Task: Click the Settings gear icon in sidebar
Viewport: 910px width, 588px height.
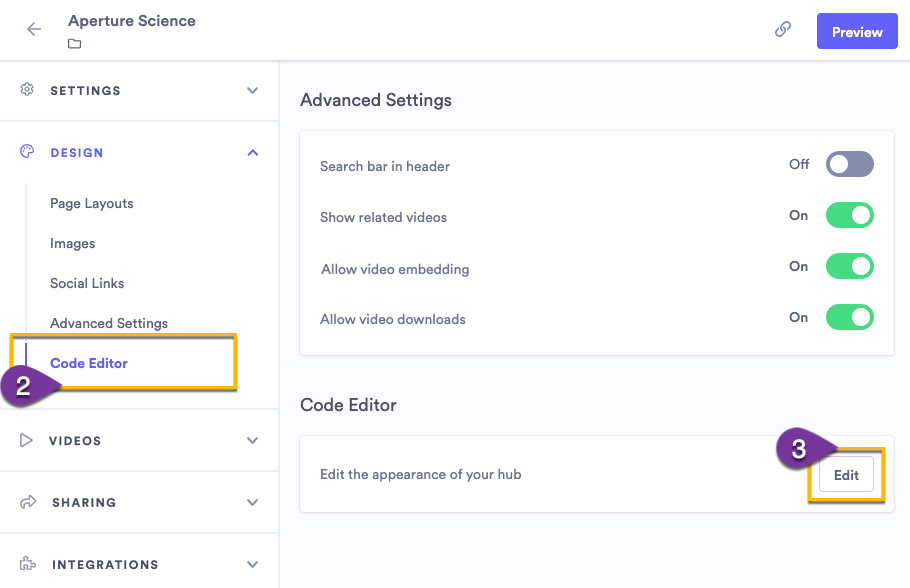Action: pos(25,90)
